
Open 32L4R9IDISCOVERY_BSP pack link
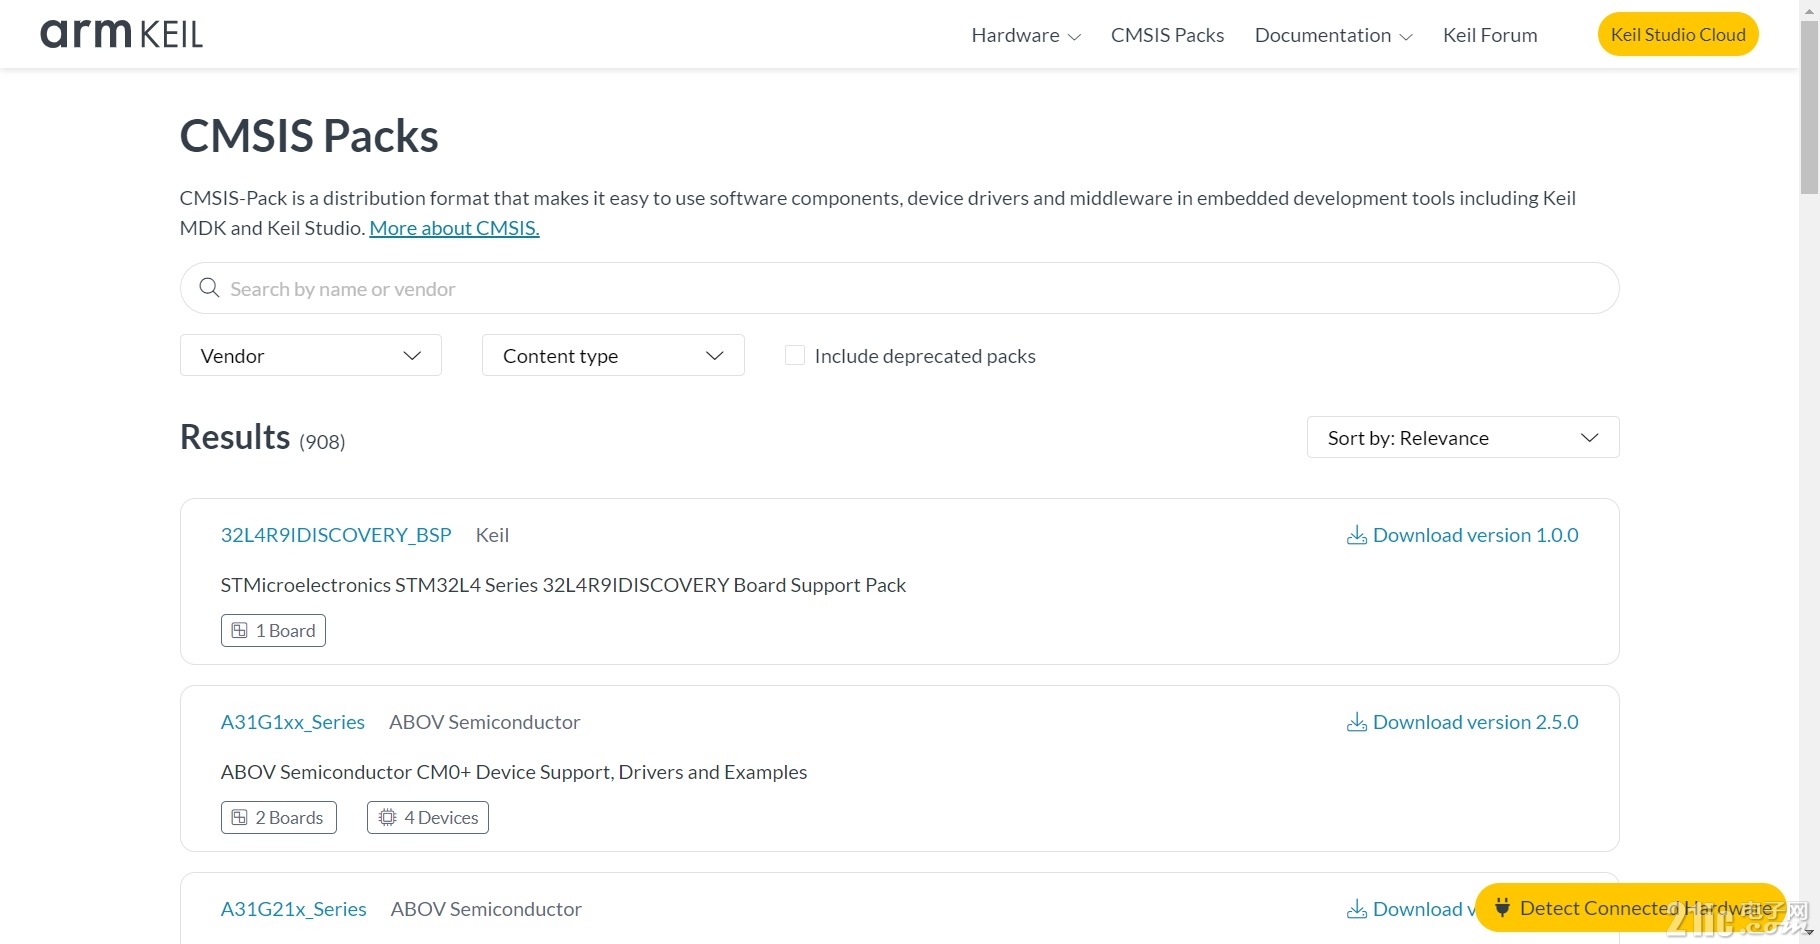point(336,535)
